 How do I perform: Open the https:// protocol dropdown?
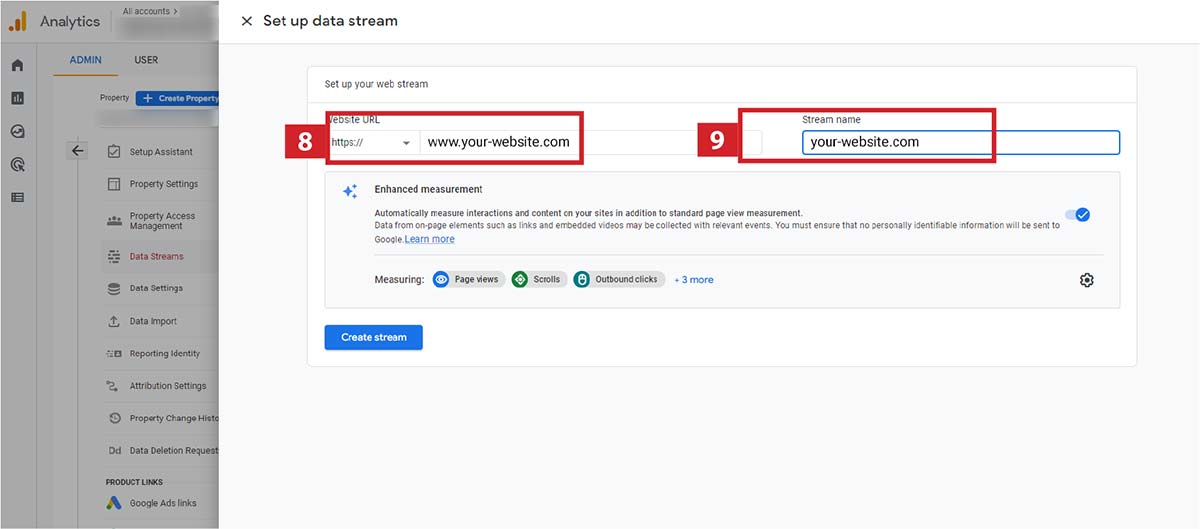[371, 143]
